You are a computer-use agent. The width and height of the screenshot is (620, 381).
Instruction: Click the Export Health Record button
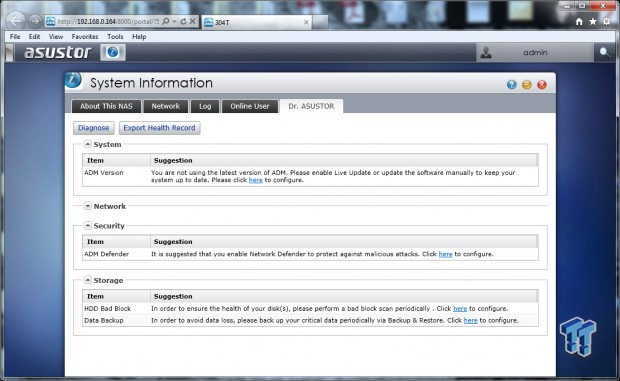click(159, 128)
